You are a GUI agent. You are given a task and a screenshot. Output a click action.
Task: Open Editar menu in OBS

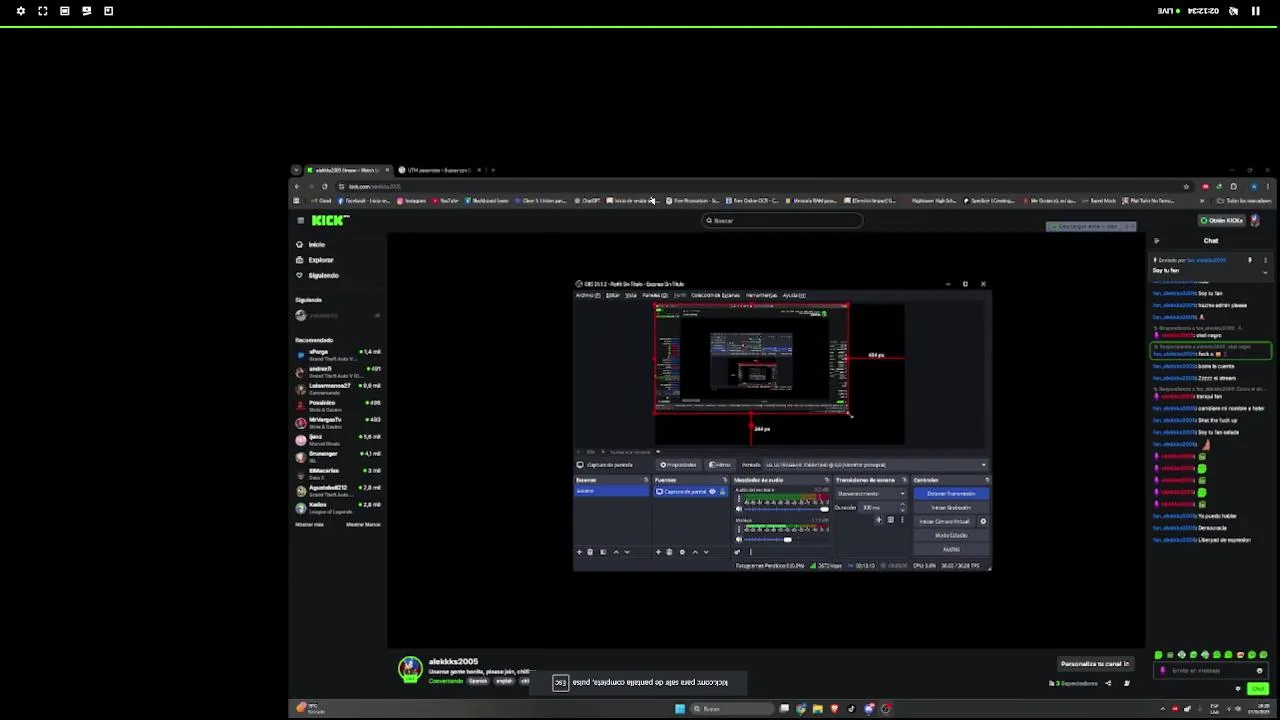pos(613,295)
